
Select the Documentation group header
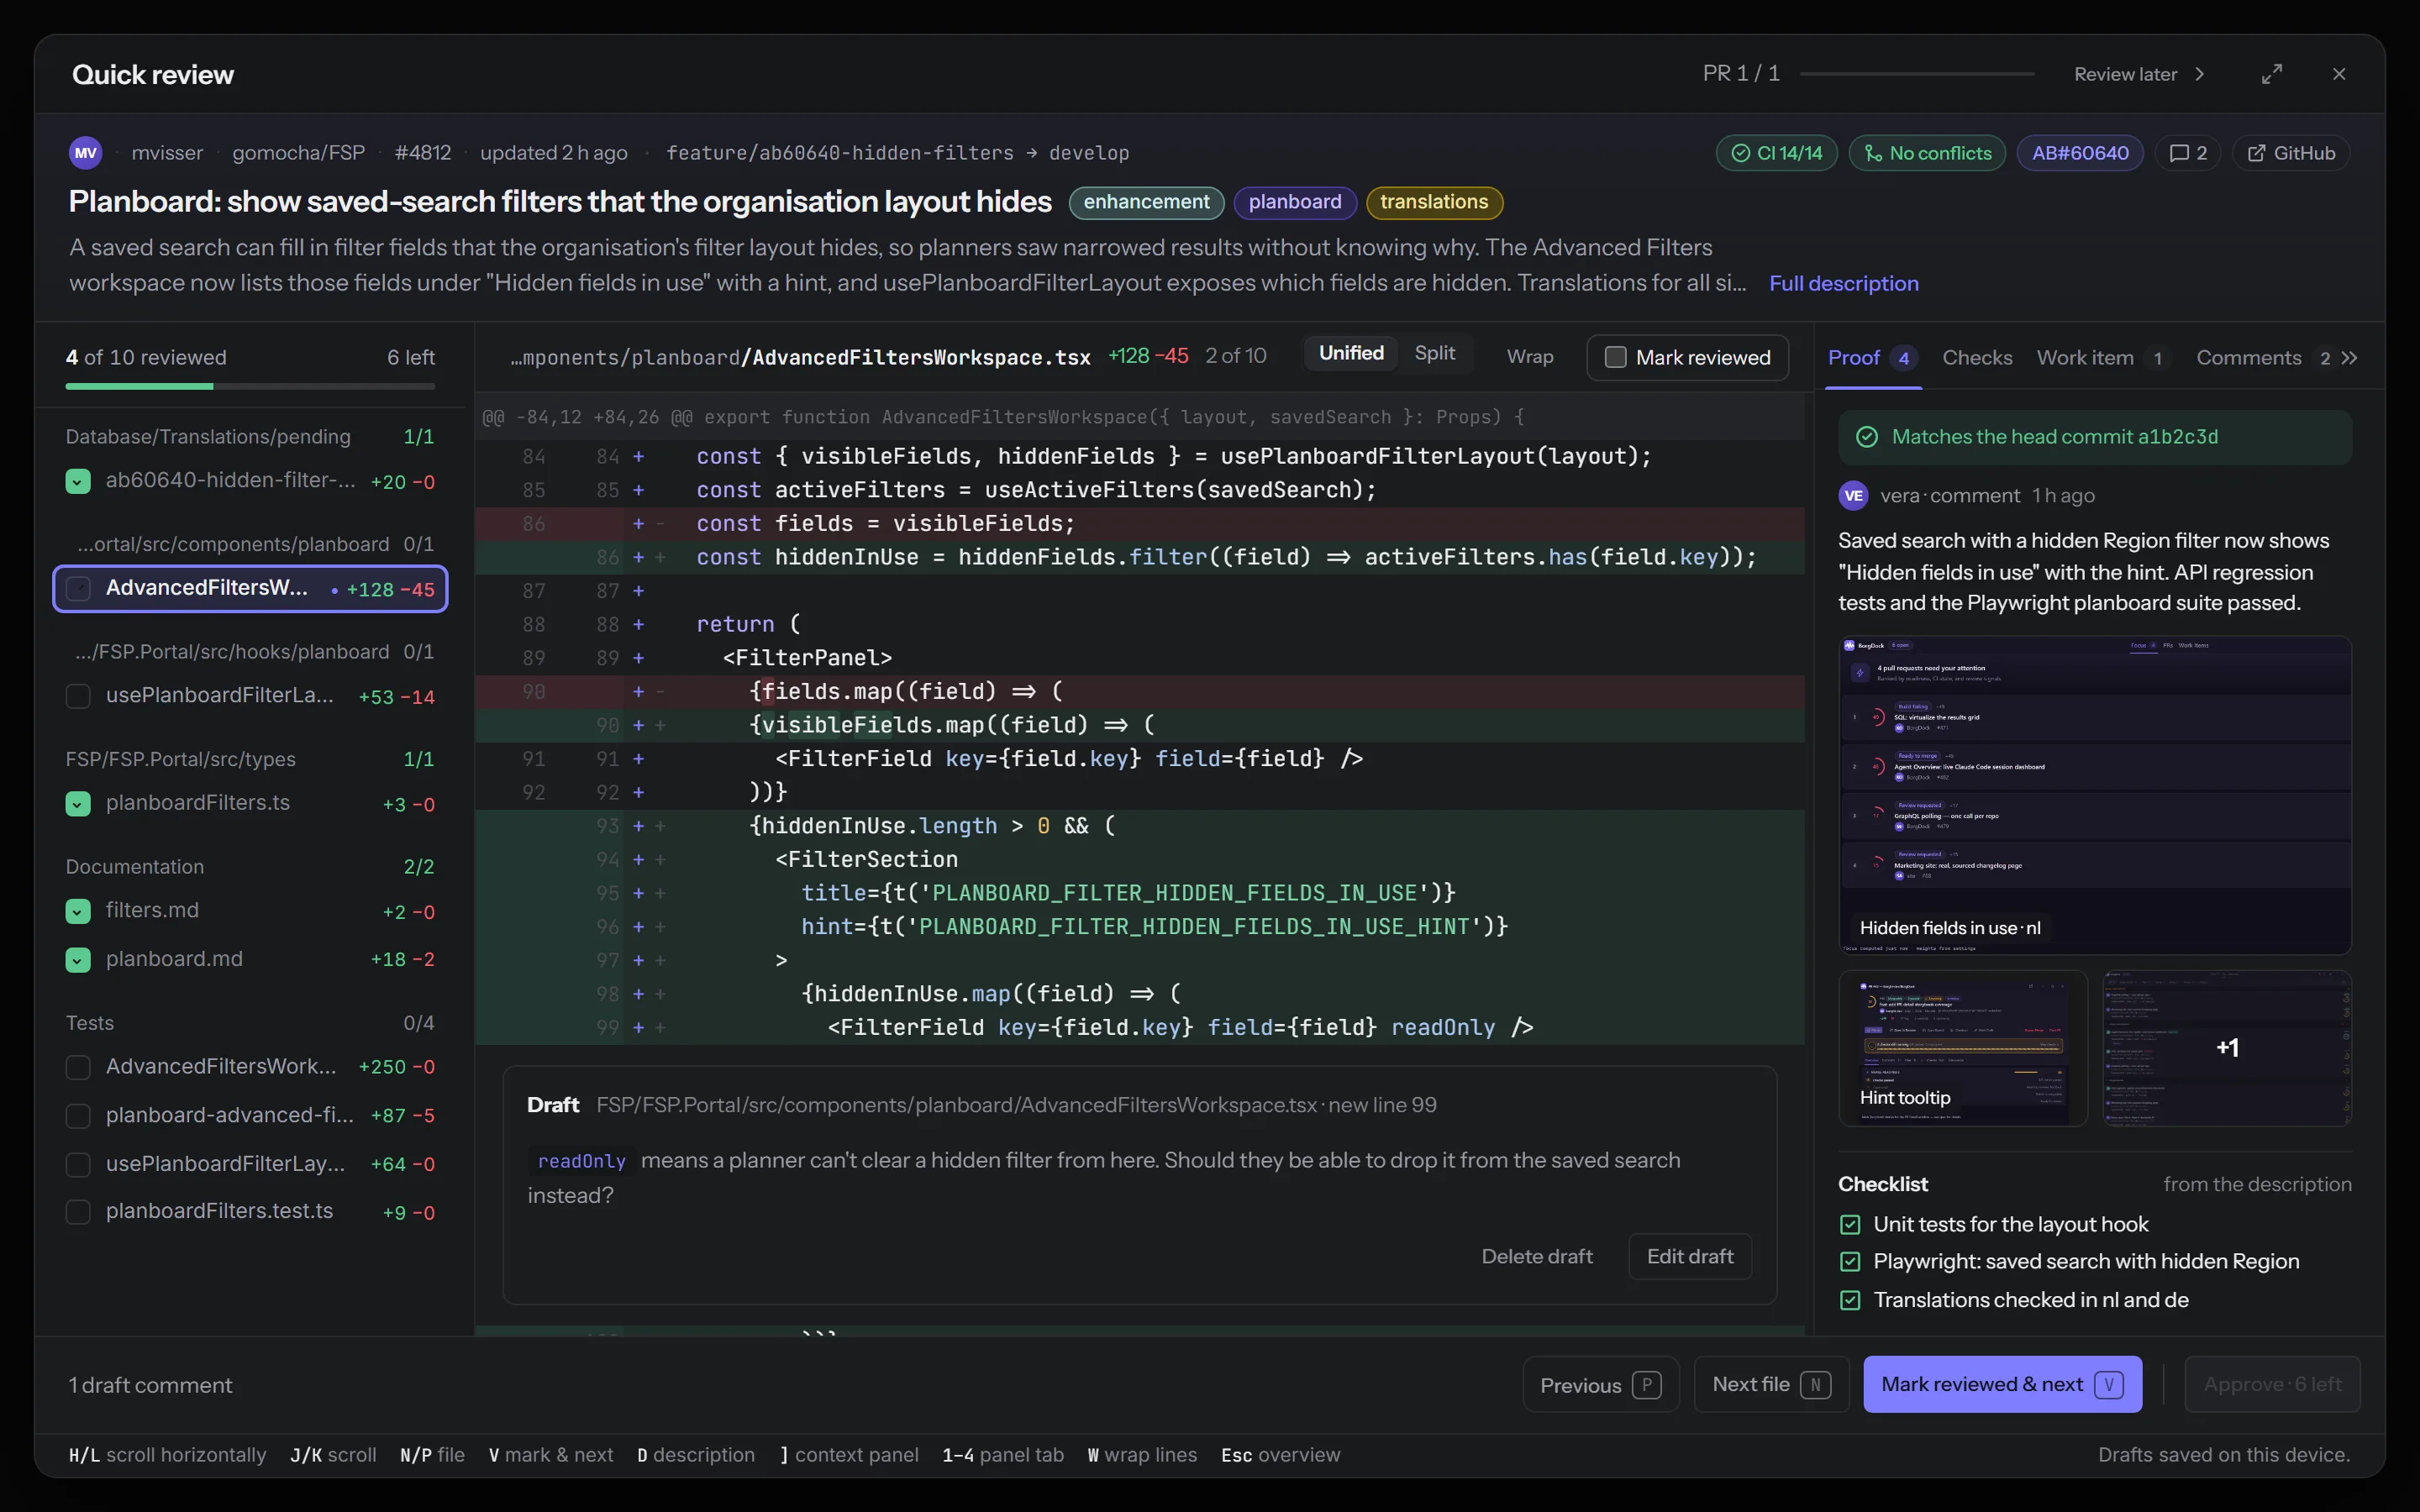click(250, 867)
